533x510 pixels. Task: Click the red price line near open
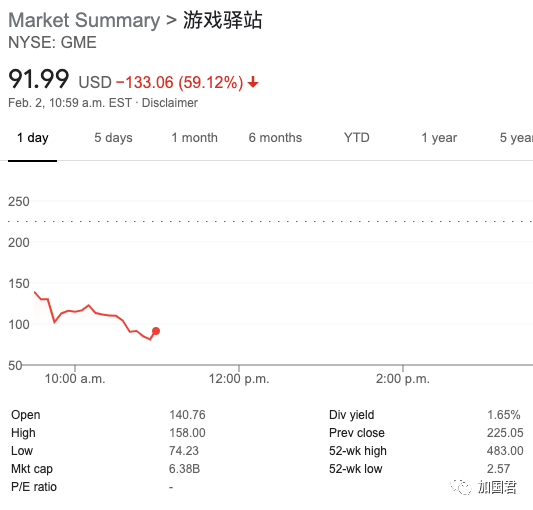(44, 299)
